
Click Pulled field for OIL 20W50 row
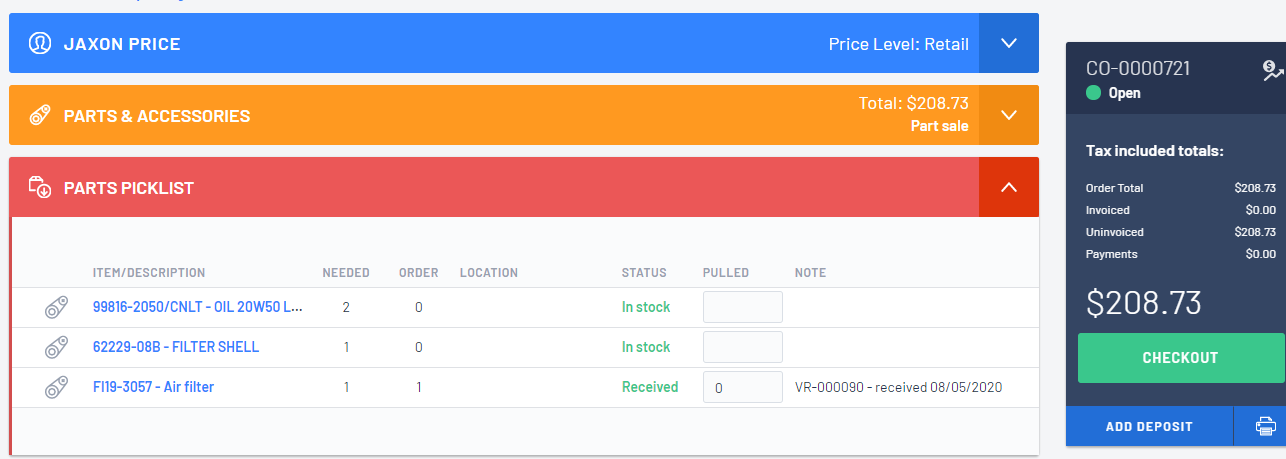pyautogui.click(x=743, y=307)
